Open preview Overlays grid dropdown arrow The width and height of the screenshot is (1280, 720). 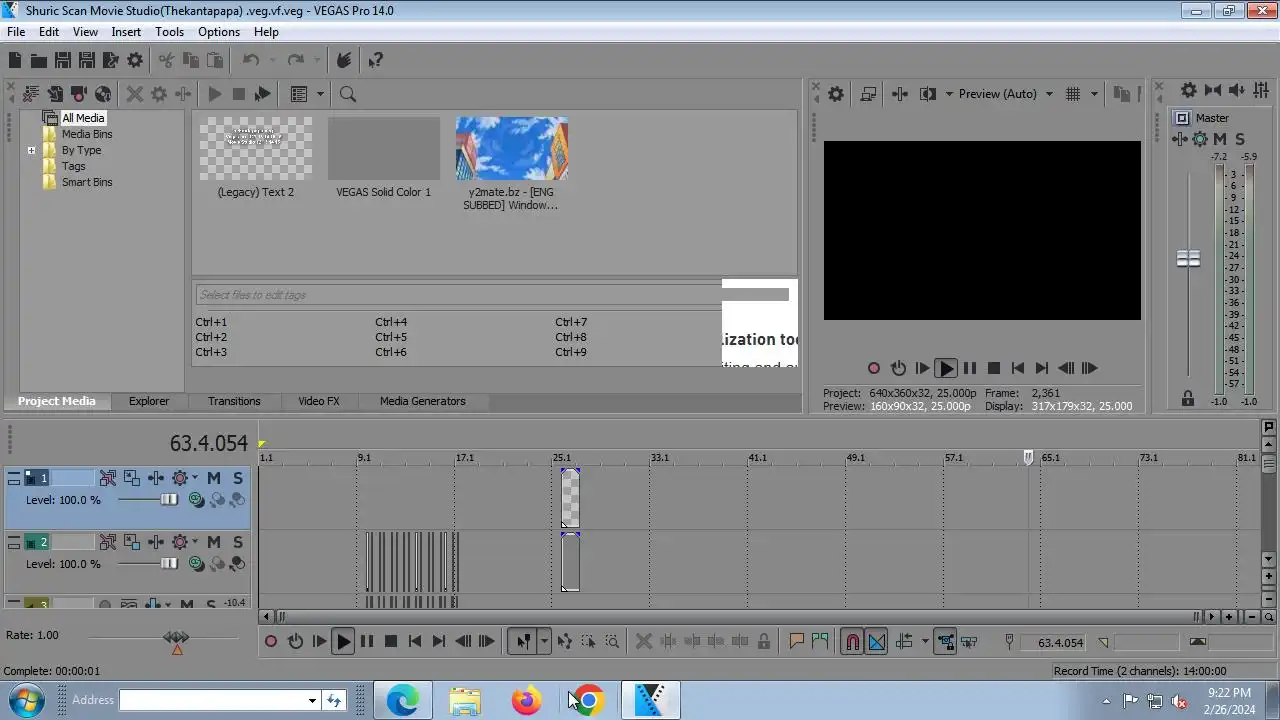[x=1094, y=94]
